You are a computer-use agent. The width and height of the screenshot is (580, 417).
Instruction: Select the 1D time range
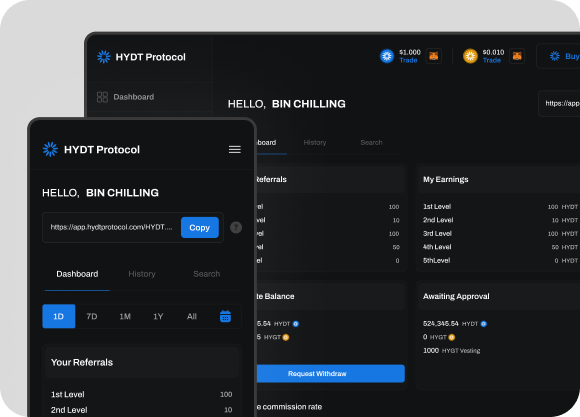point(59,316)
